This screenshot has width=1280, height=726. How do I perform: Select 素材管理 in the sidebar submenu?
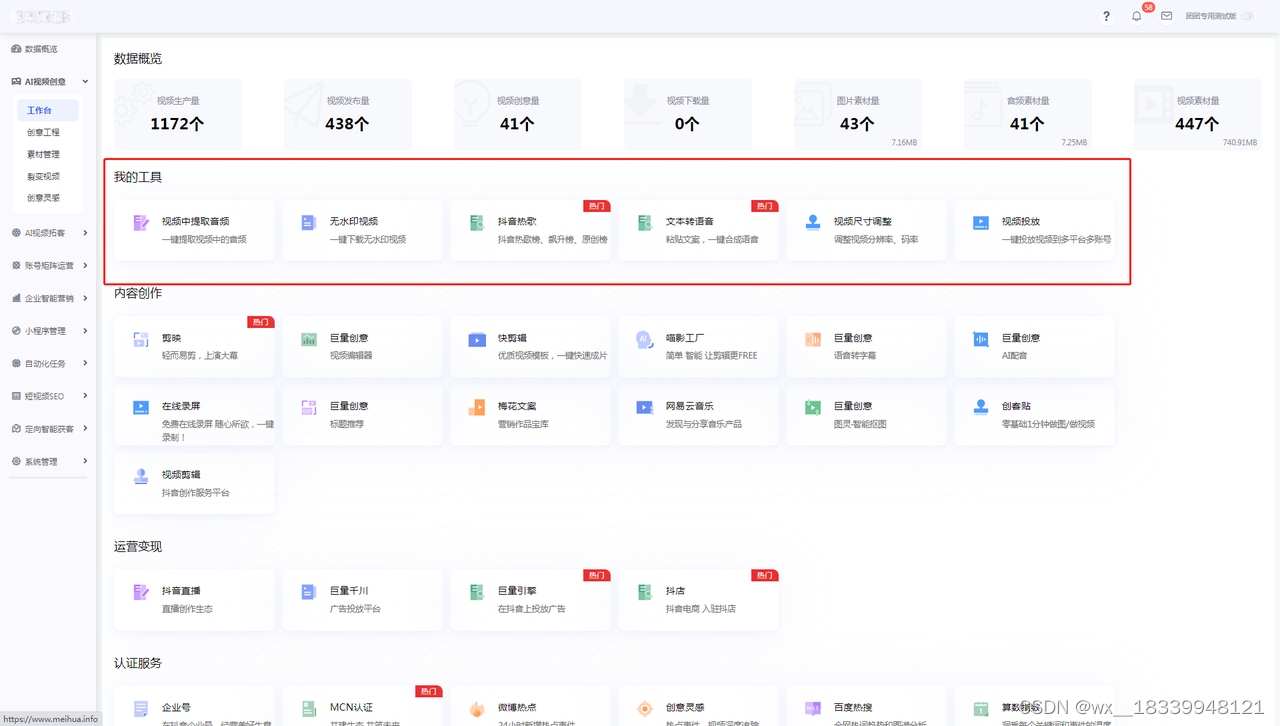[x=43, y=154]
